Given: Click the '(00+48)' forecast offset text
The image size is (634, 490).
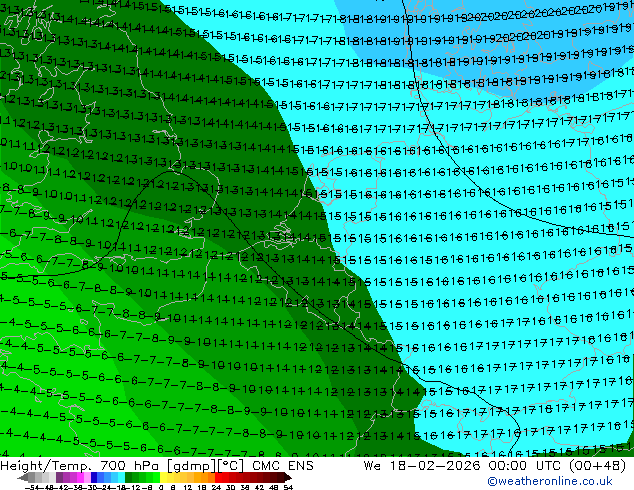Looking at the screenshot, I should coord(597,466).
